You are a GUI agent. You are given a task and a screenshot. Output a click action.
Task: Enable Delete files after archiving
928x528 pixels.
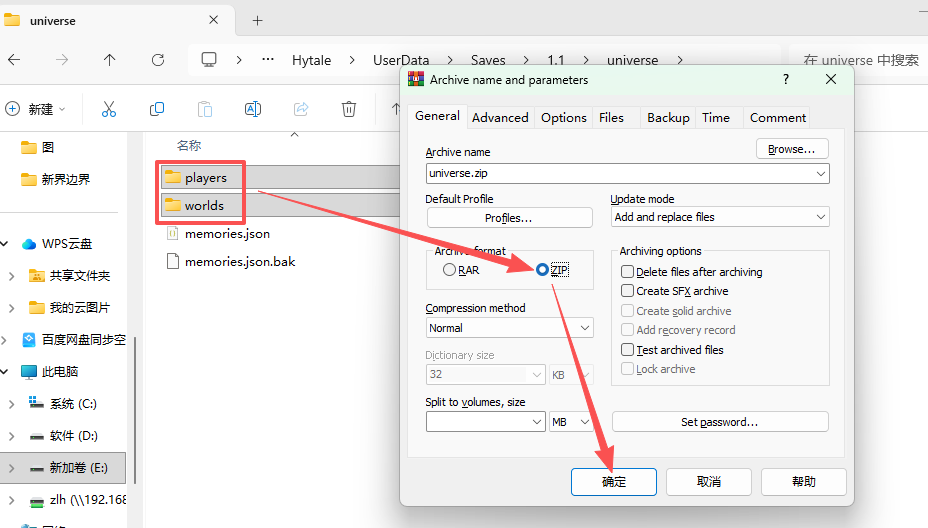pyautogui.click(x=628, y=272)
